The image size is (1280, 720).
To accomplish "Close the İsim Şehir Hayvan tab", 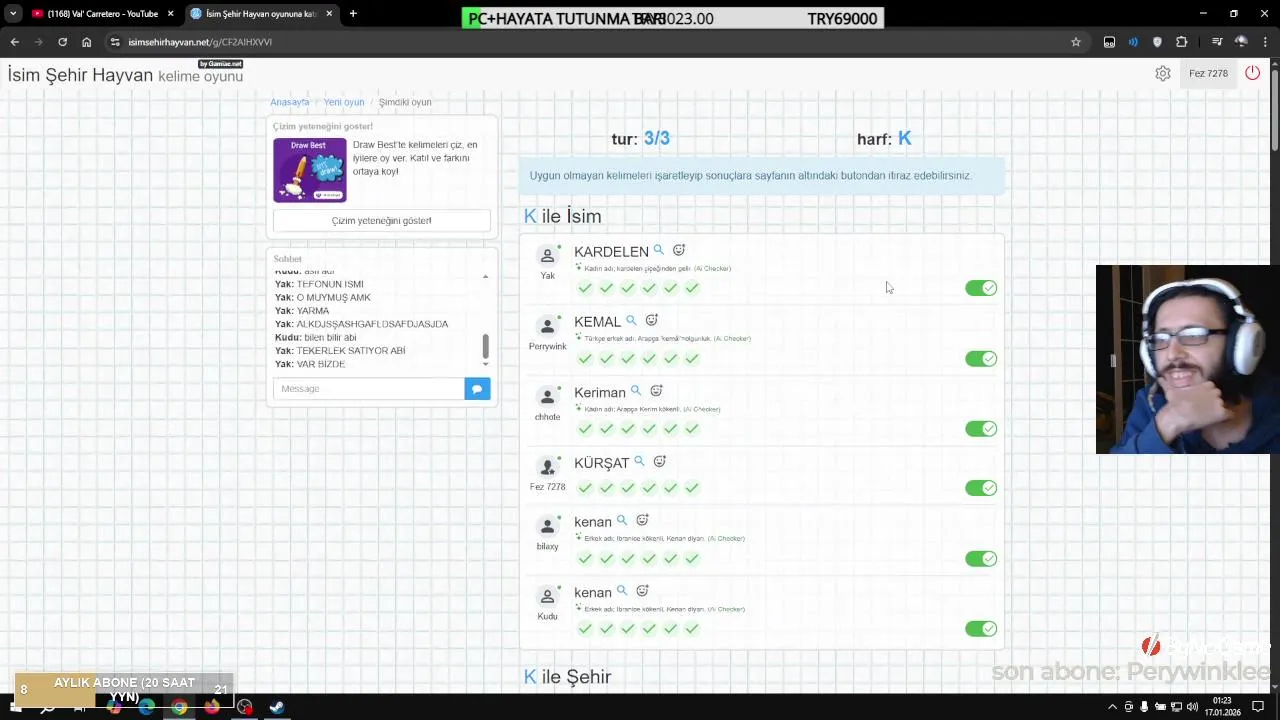I will pyautogui.click(x=329, y=14).
